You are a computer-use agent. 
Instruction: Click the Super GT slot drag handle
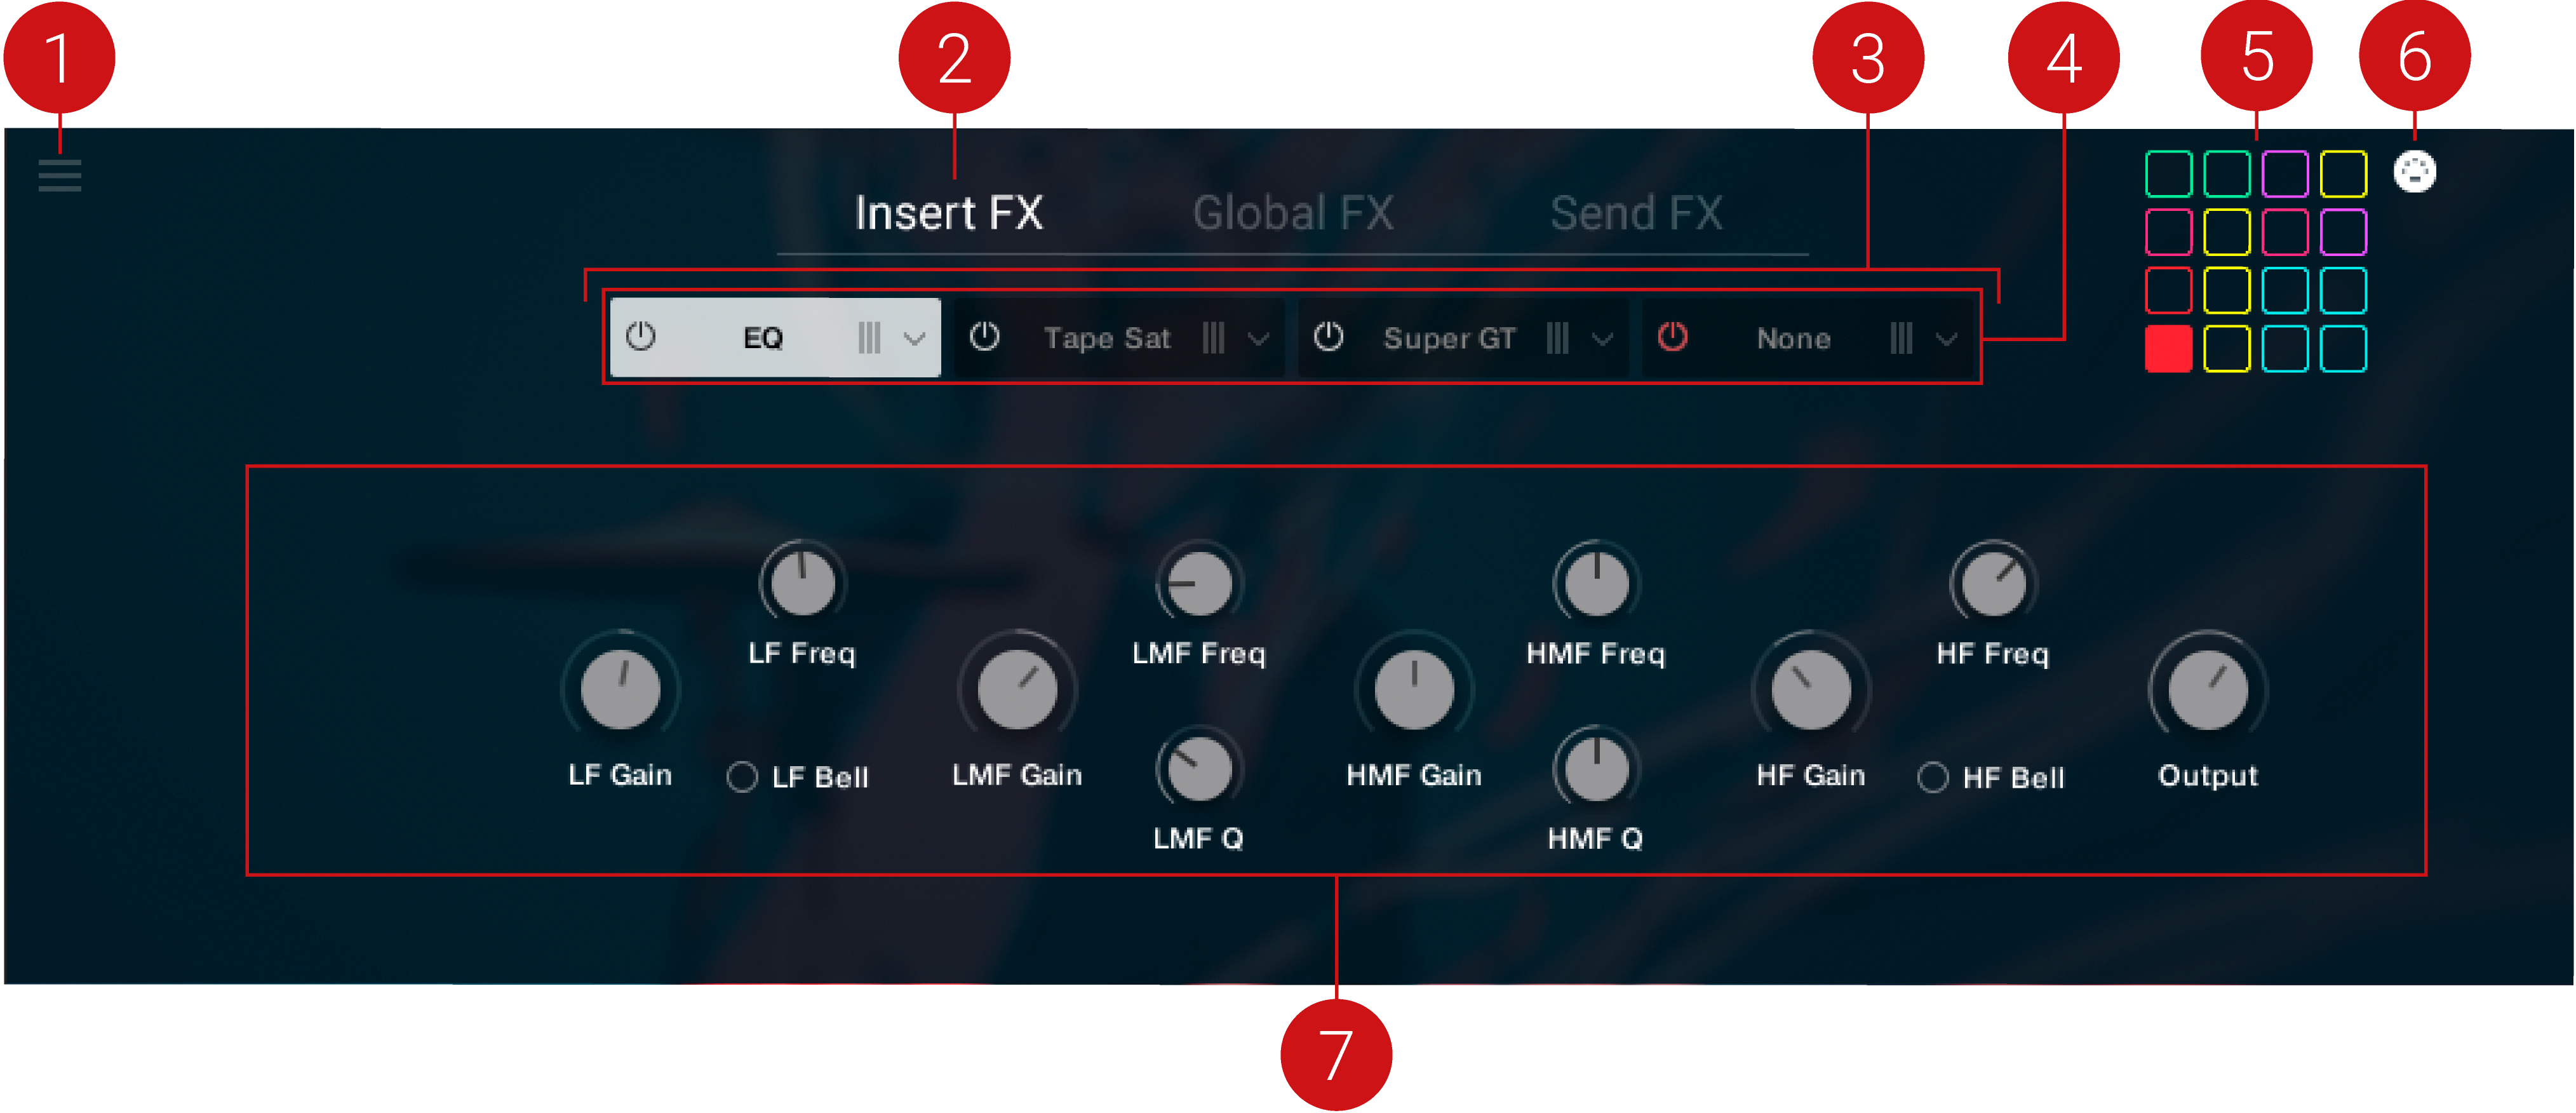click(1557, 338)
